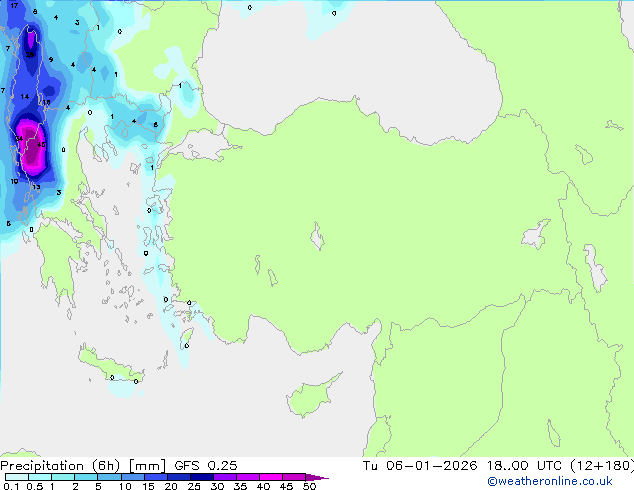Pick the legend swatch between 0.5 and 1
634x490 pixels.
[x=40, y=477]
